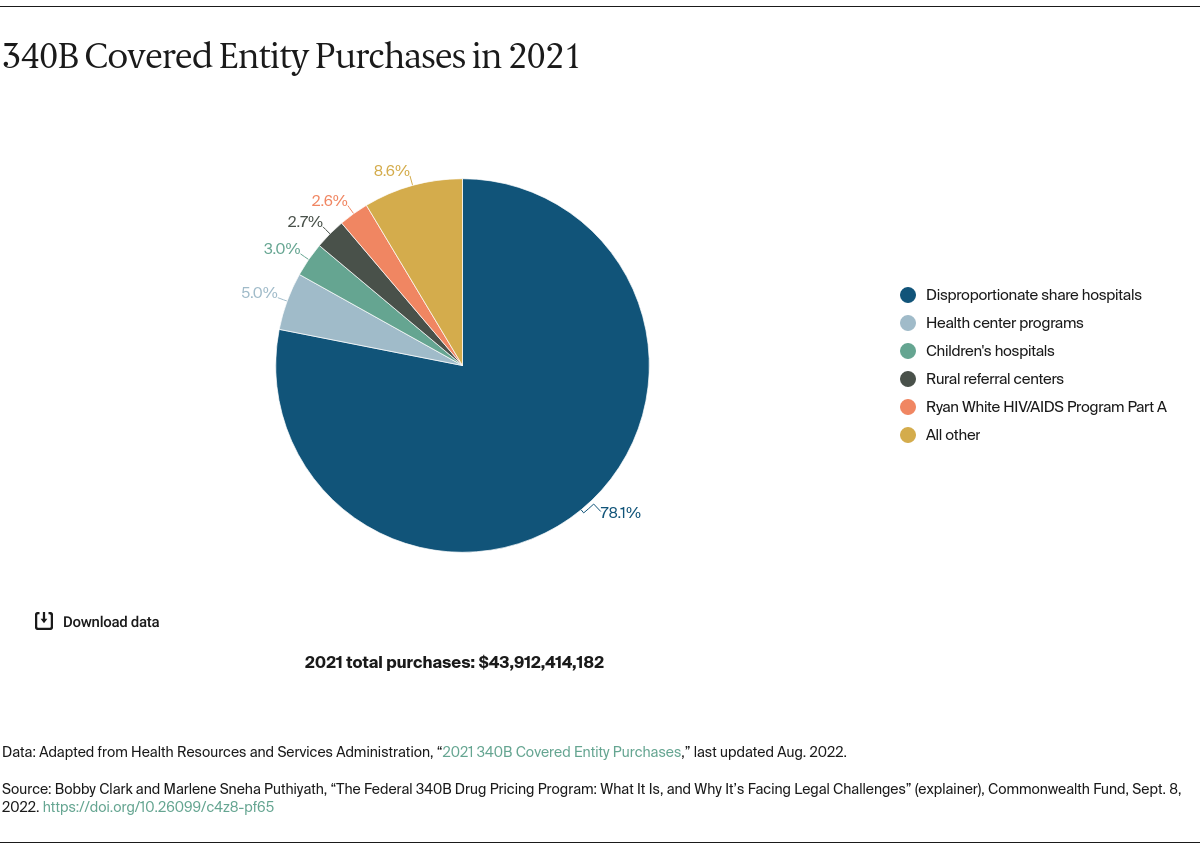
Task: Click the download arrow symbol inside the tray icon
Action: point(43,621)
